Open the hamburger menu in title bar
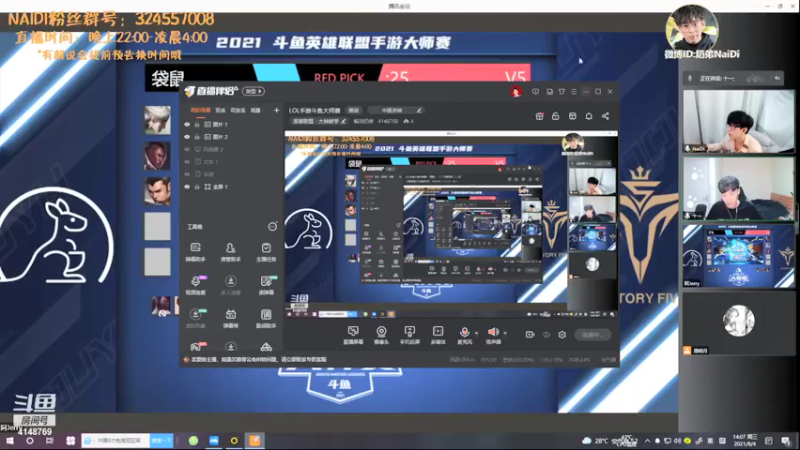This screenshot has width=800, height=450. (574, 92)
